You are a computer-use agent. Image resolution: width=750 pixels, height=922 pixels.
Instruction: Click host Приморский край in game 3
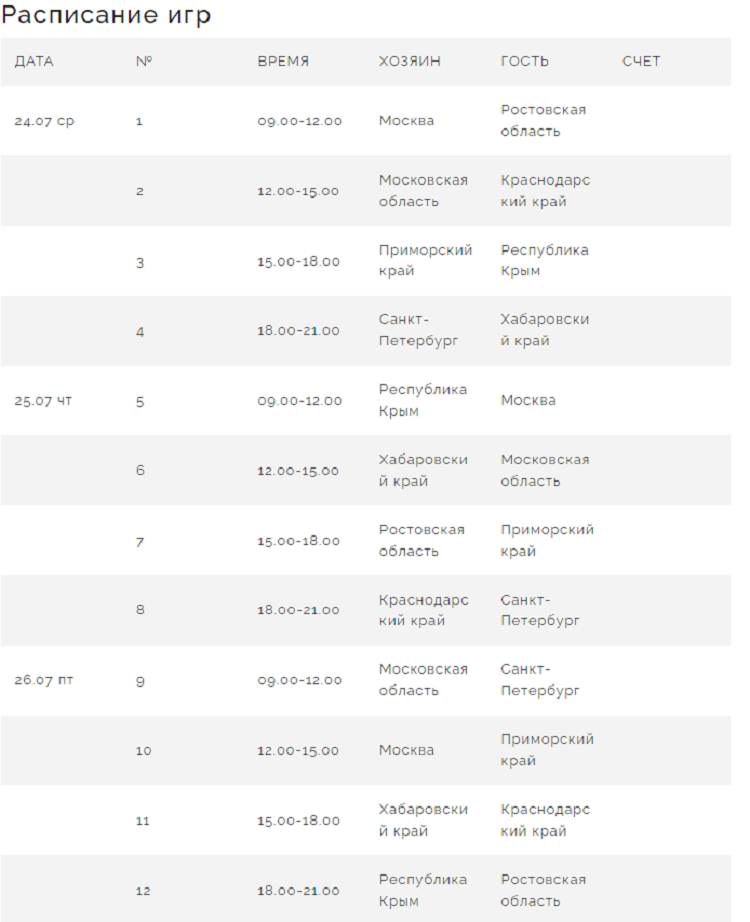point(425,261)
